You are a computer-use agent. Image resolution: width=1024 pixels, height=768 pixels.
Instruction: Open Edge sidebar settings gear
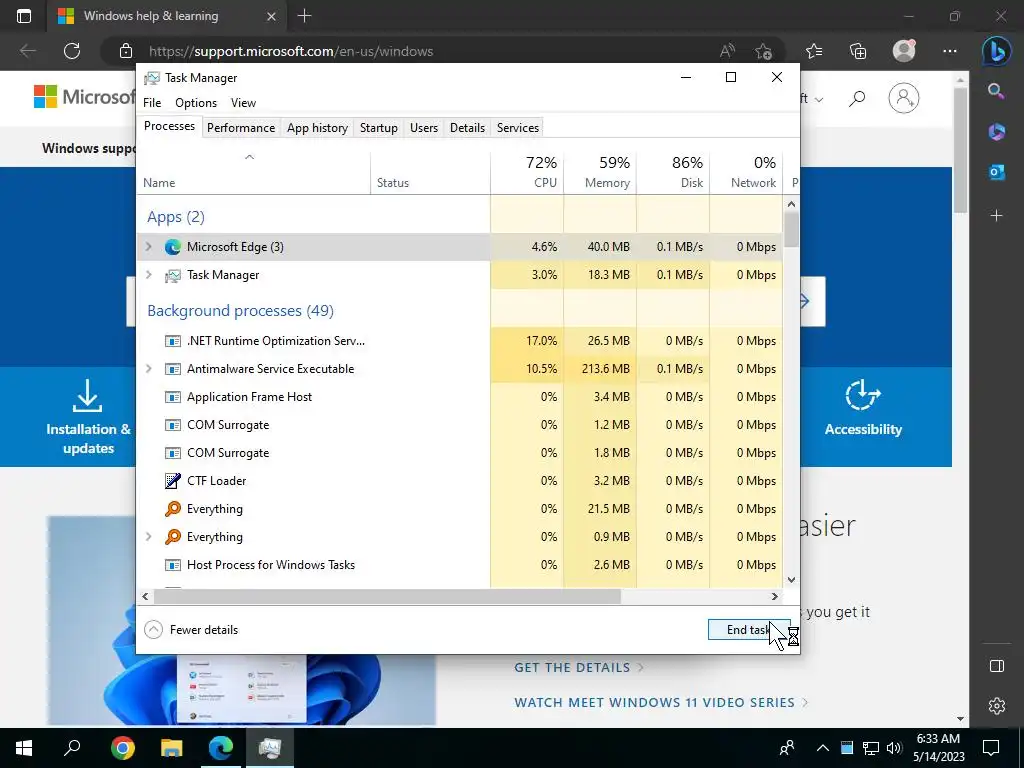(997, 706)
